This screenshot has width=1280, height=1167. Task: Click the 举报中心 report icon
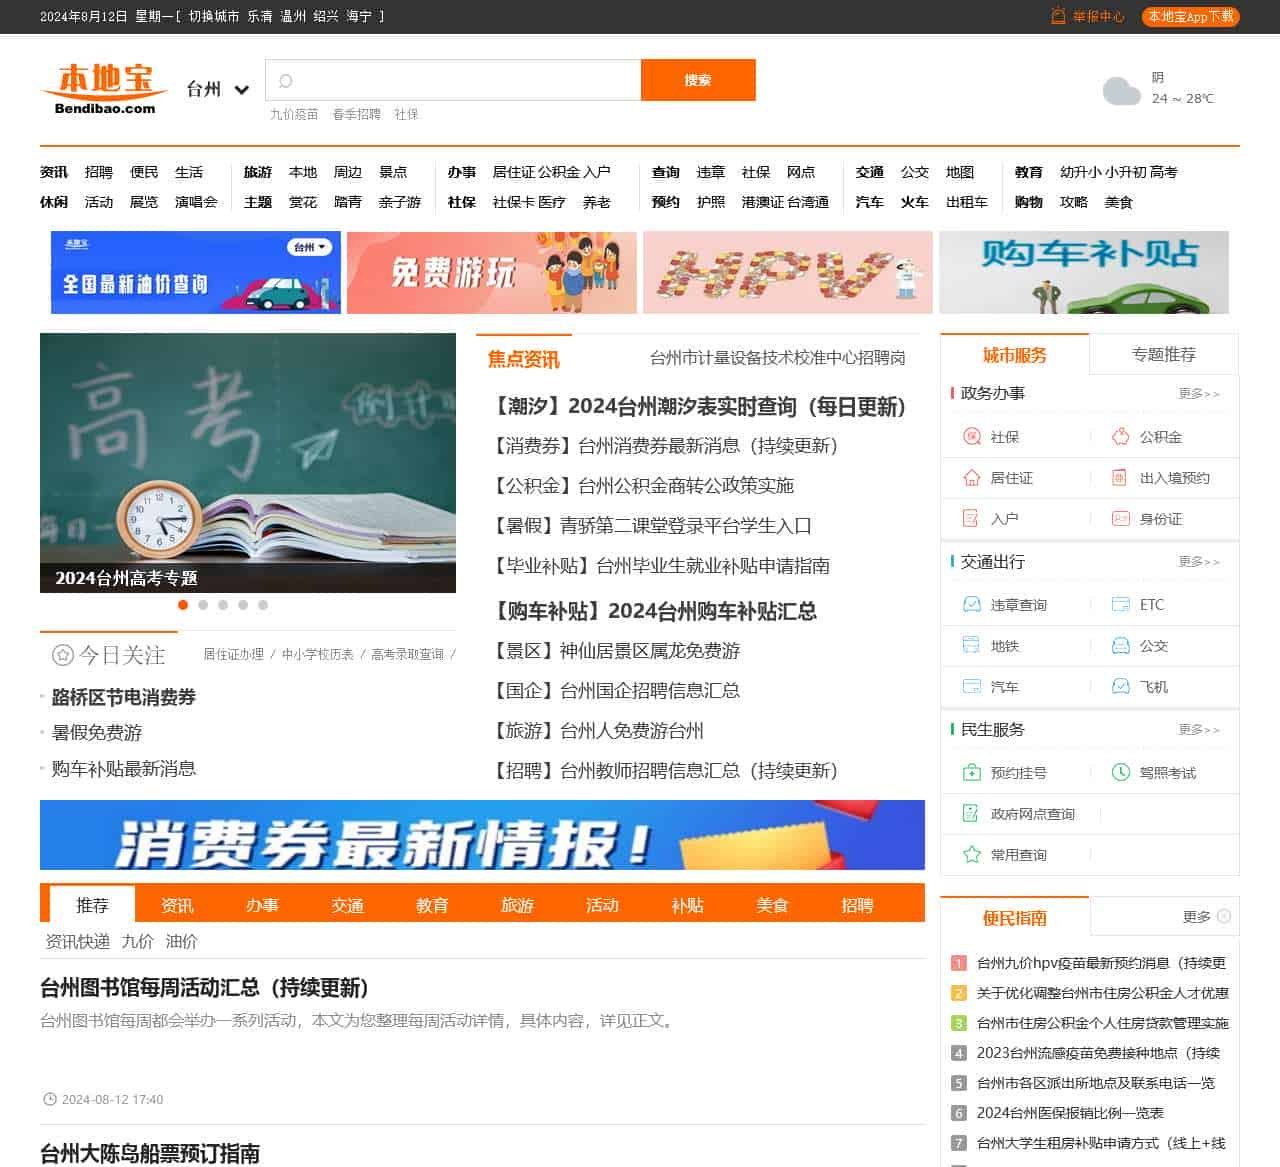pyautogui.click(x=1058, y=16)
